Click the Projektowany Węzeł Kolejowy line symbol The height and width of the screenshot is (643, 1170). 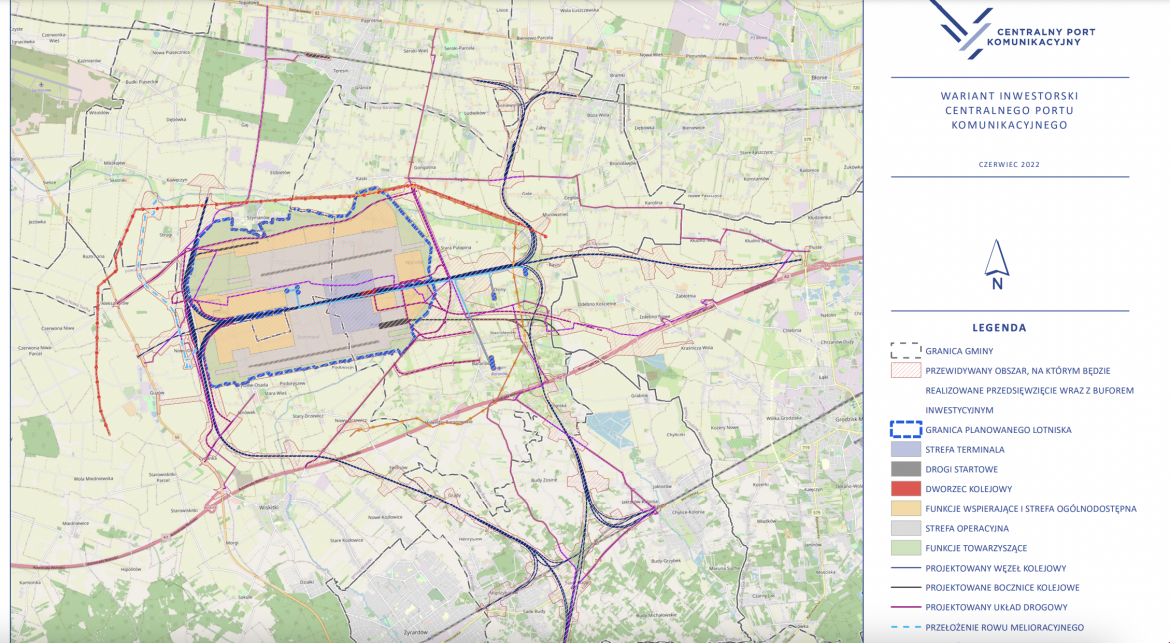tap(905, 568)
